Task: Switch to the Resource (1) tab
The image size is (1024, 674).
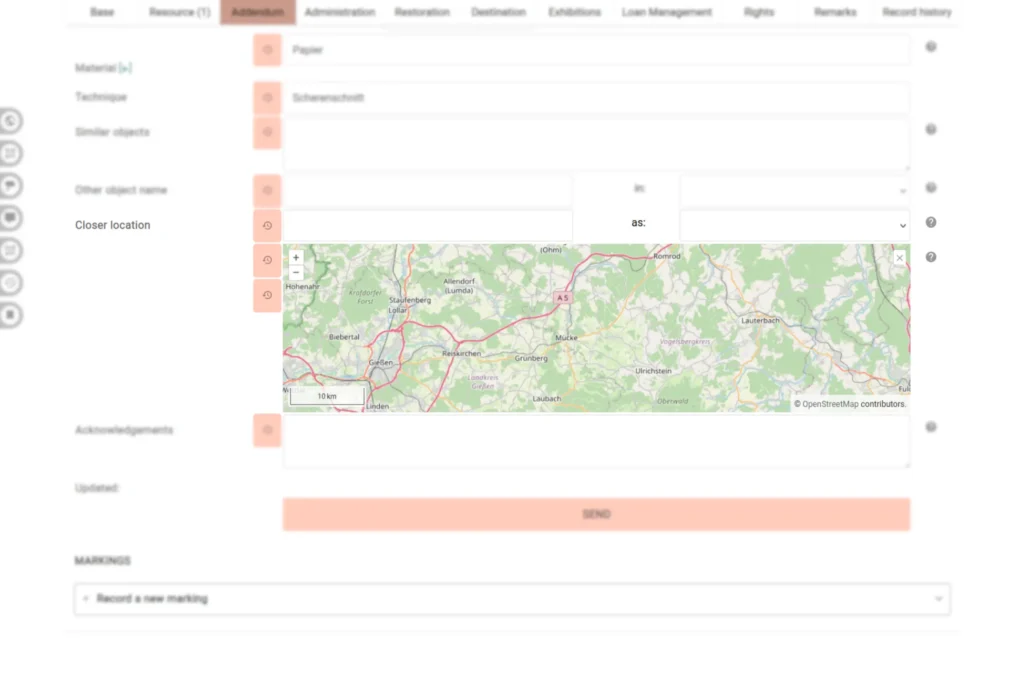Action: [x=179, y=12]
